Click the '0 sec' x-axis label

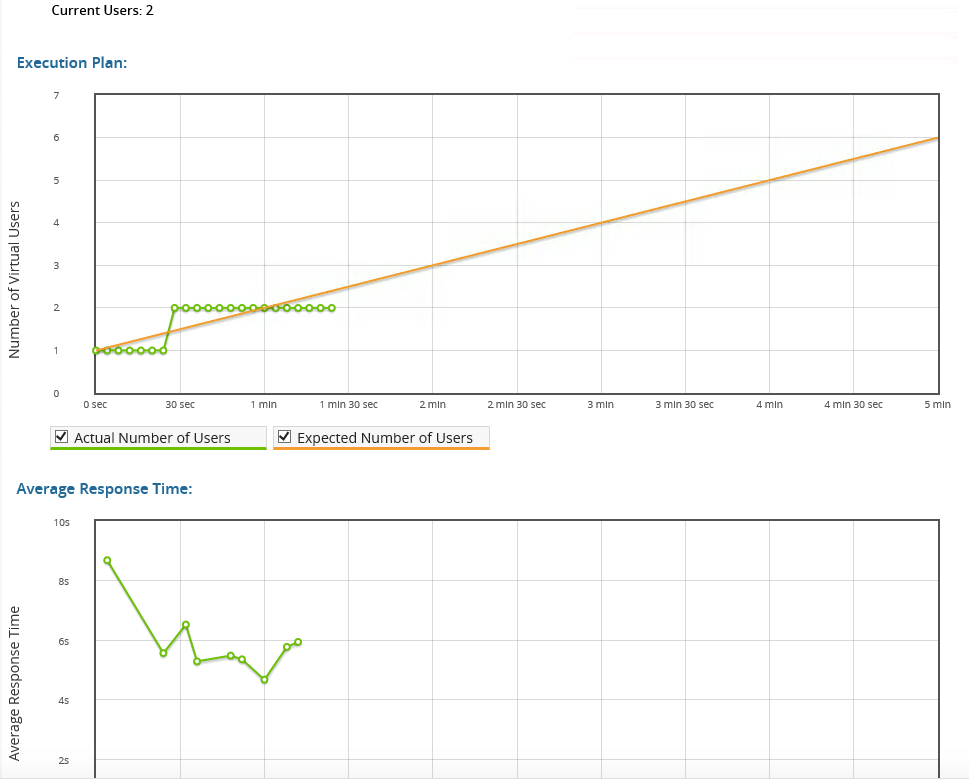[95, 405]
